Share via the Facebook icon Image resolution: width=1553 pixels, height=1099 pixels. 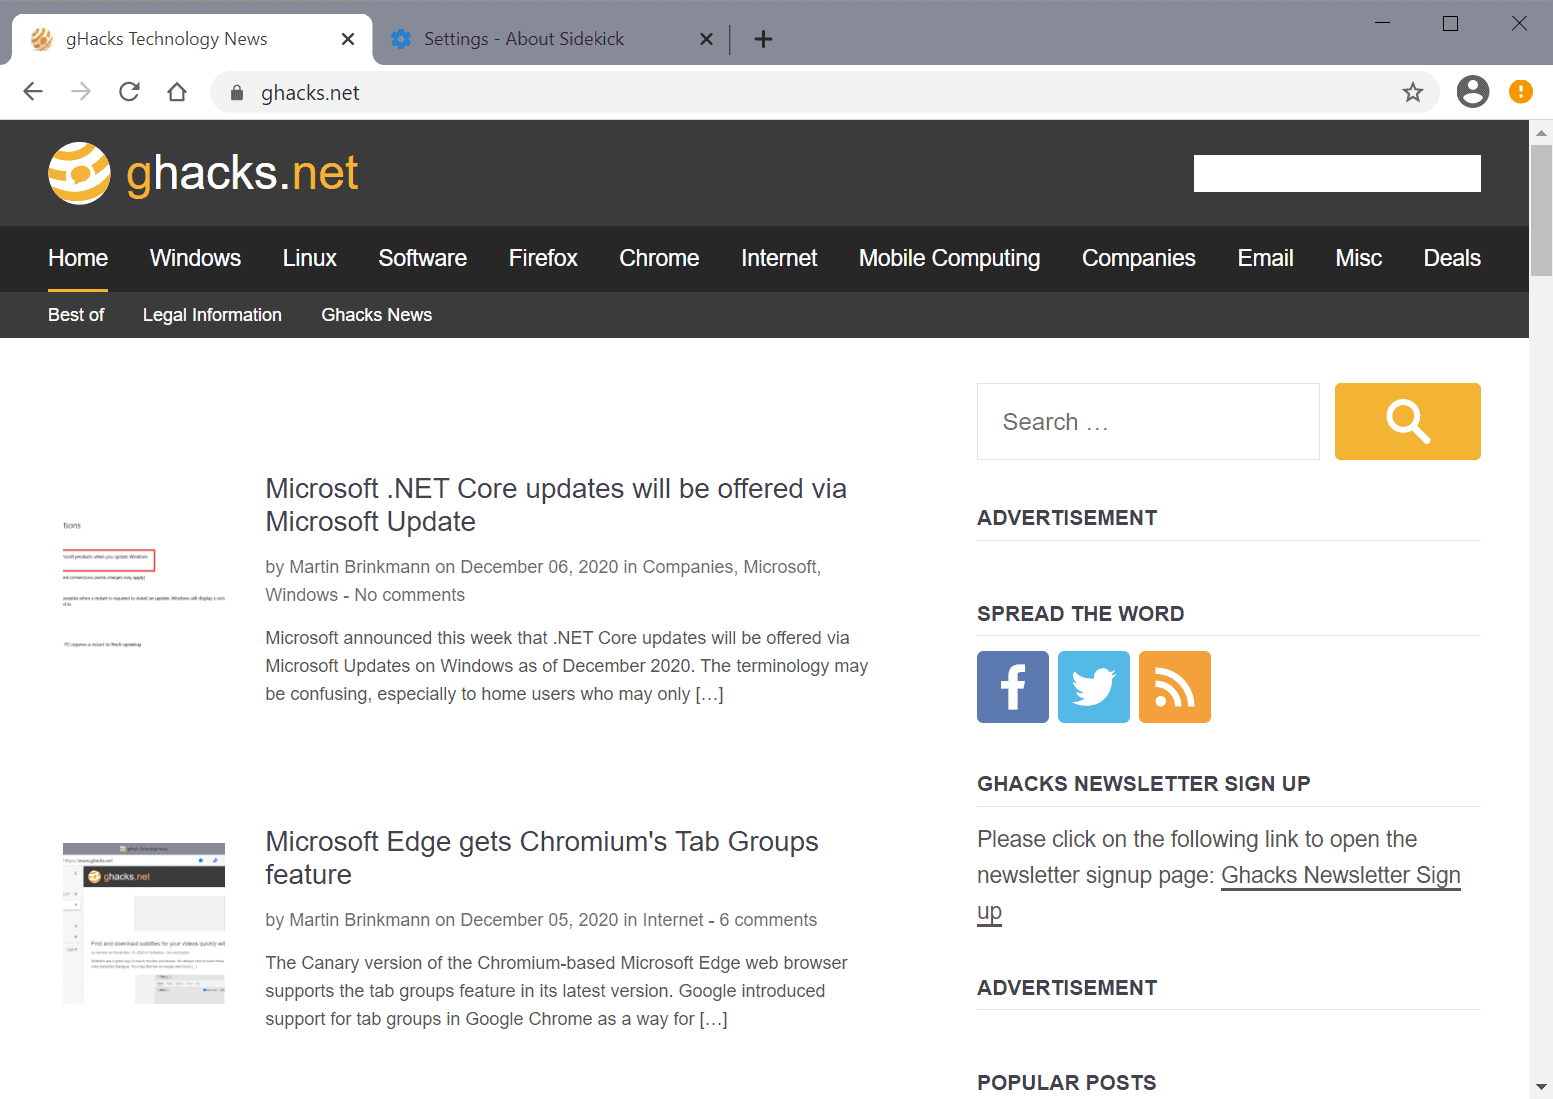pos(1012,687)
